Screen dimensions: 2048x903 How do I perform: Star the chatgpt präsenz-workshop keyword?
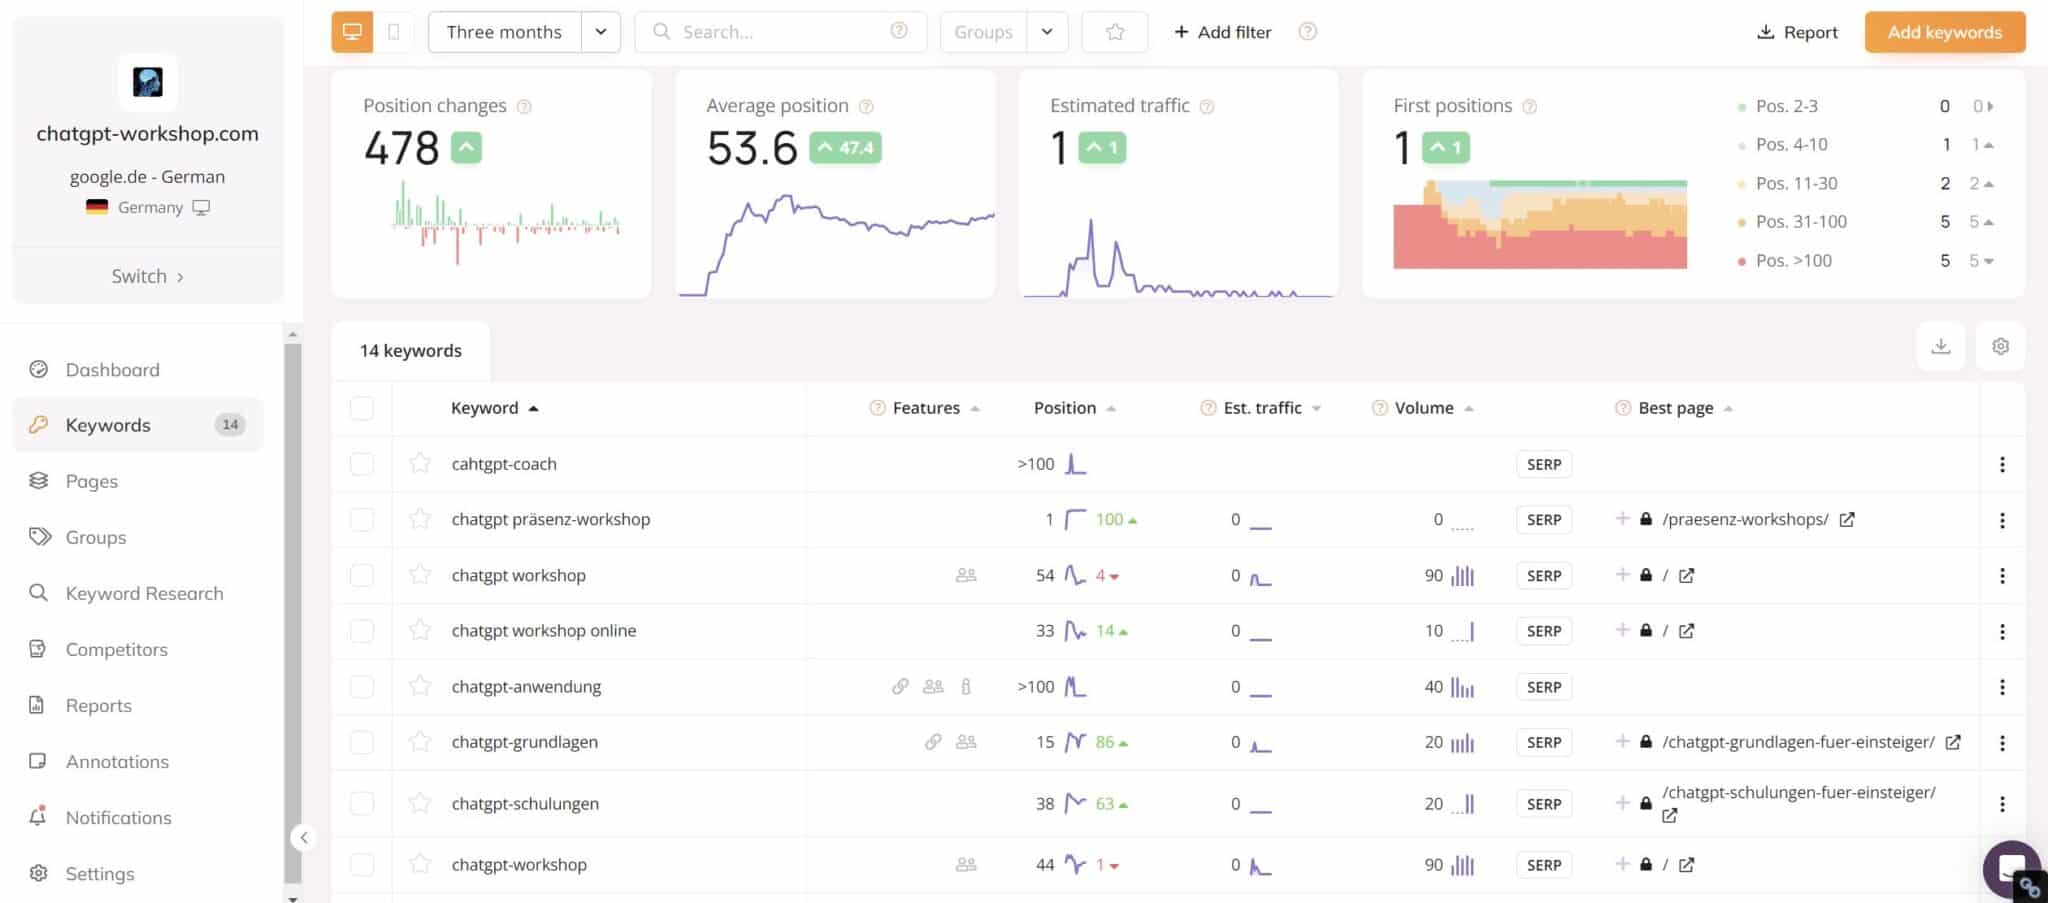click(x=420, y=519)
